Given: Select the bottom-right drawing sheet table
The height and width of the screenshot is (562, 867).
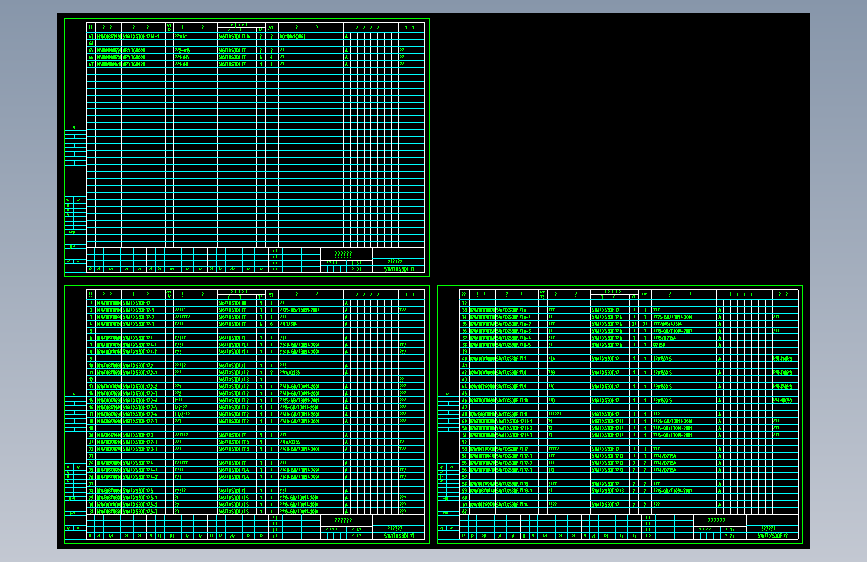Looking at the screenshot, I should coord(620,414).
